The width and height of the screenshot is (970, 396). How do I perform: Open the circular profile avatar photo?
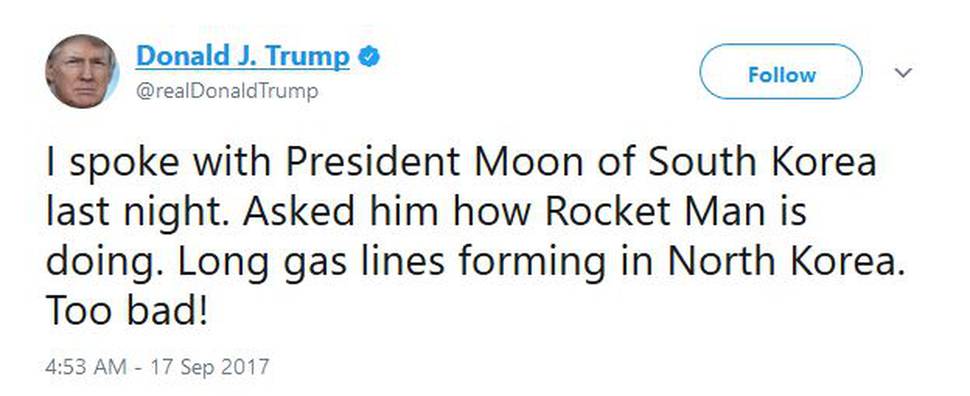click(x=82, y=72)
